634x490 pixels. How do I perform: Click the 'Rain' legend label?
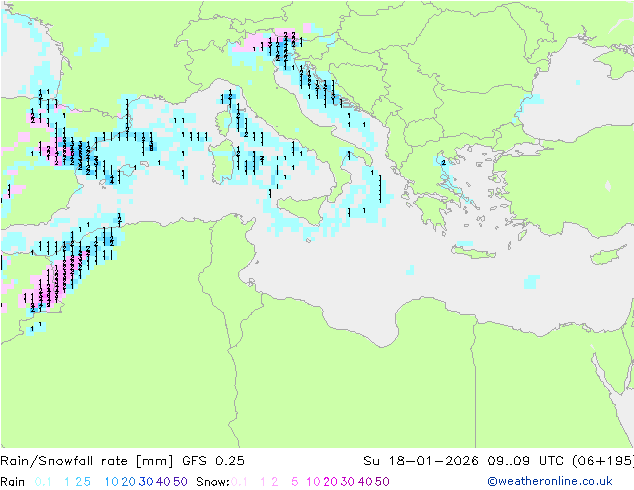click(x=13, y=482)
